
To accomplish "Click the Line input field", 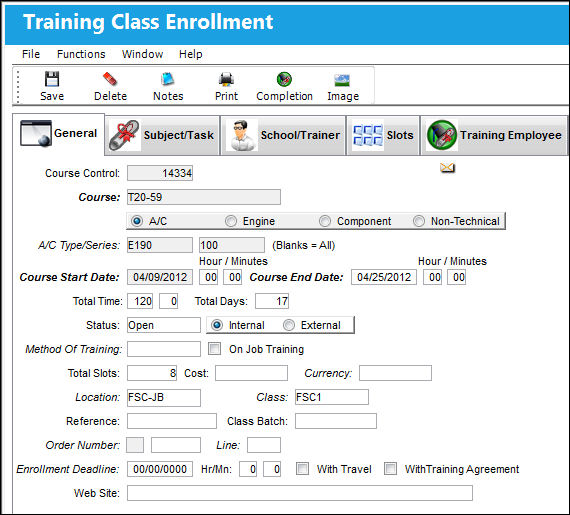I will pos(264,445).
